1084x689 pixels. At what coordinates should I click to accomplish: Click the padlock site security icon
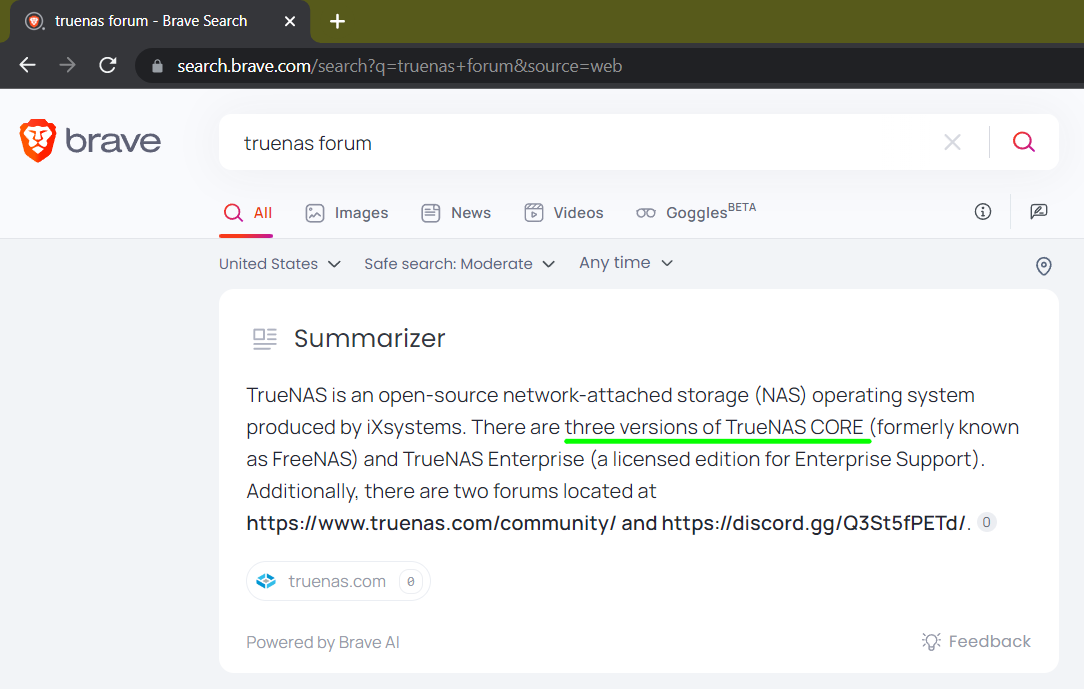(x=158, y=66)
